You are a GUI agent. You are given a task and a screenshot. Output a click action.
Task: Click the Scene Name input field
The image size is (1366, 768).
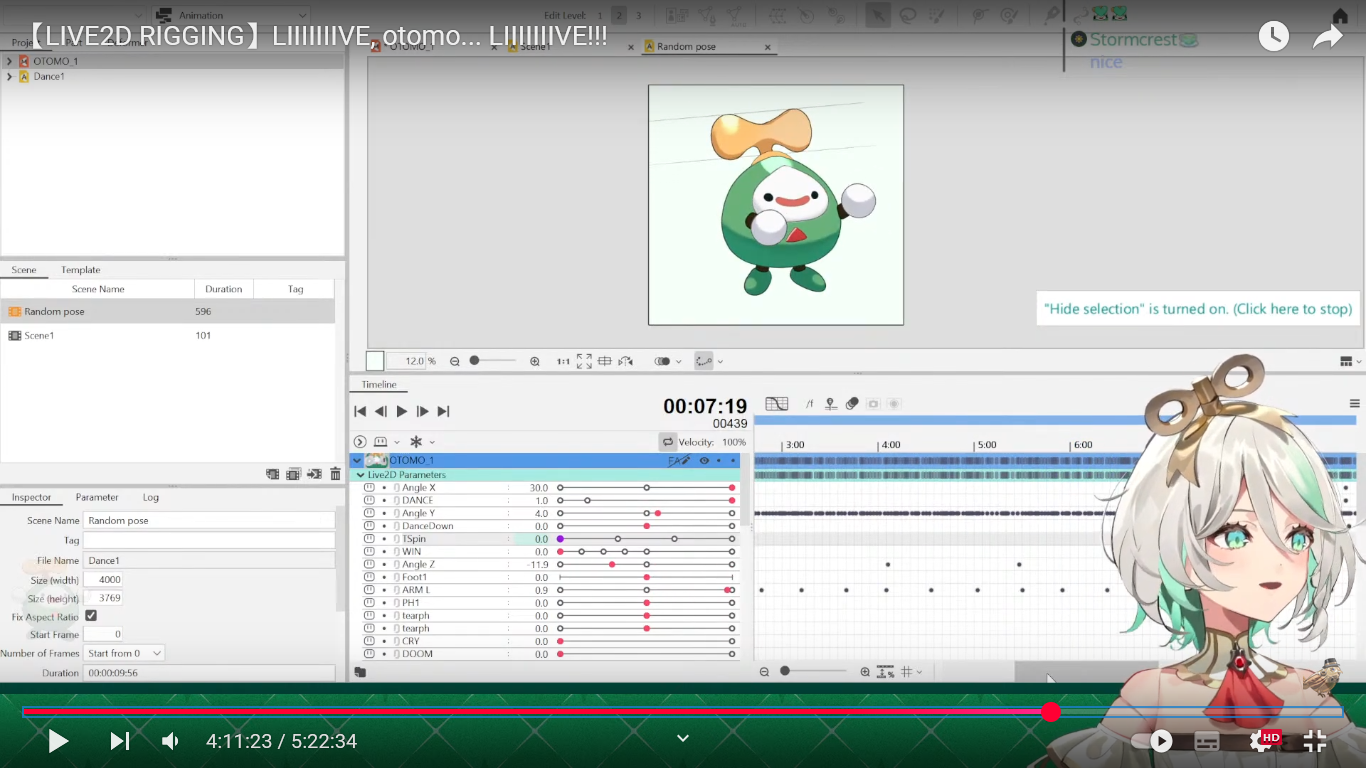tap(209, 521)
